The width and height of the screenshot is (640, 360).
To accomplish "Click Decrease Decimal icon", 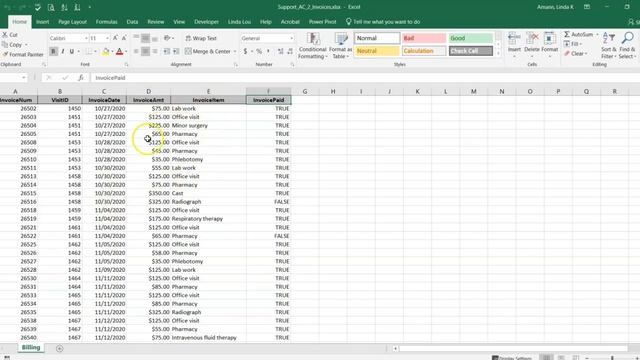I will coord(290,51).
